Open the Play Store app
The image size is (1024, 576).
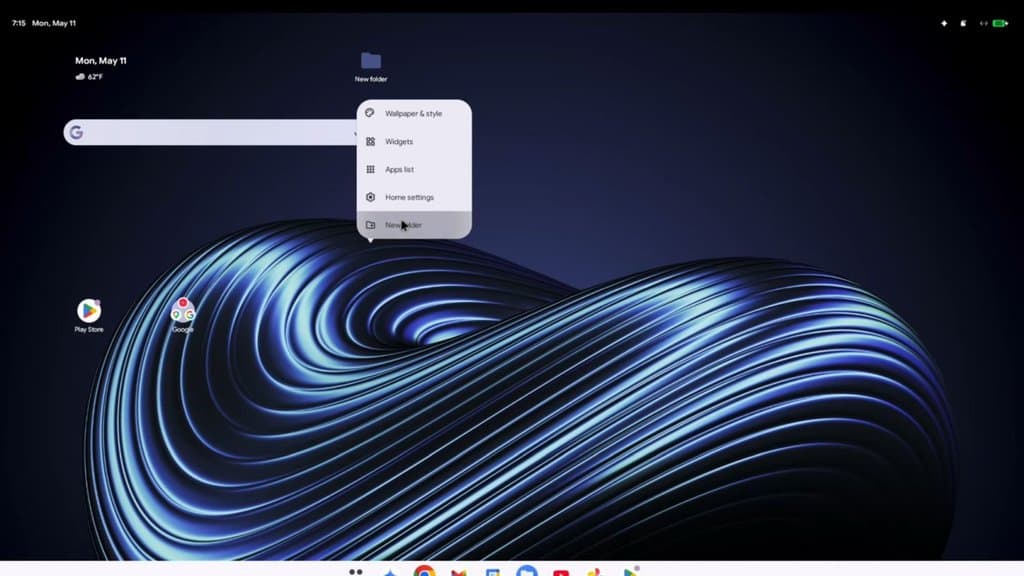point(89,311)
